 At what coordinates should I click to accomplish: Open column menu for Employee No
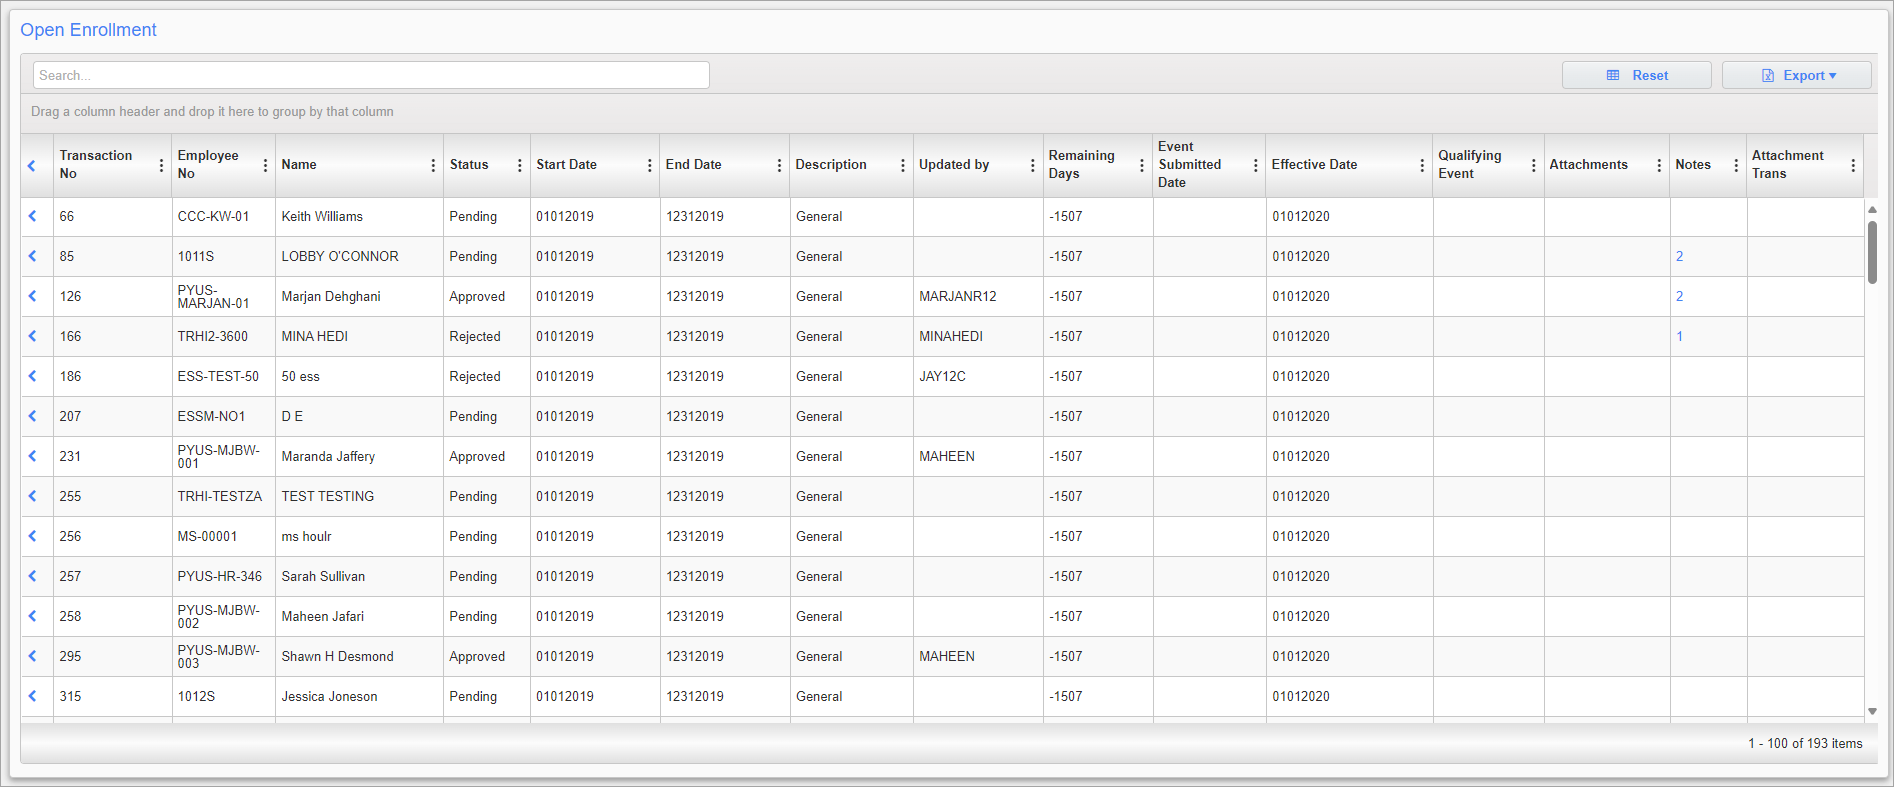(x=265, y=165)
